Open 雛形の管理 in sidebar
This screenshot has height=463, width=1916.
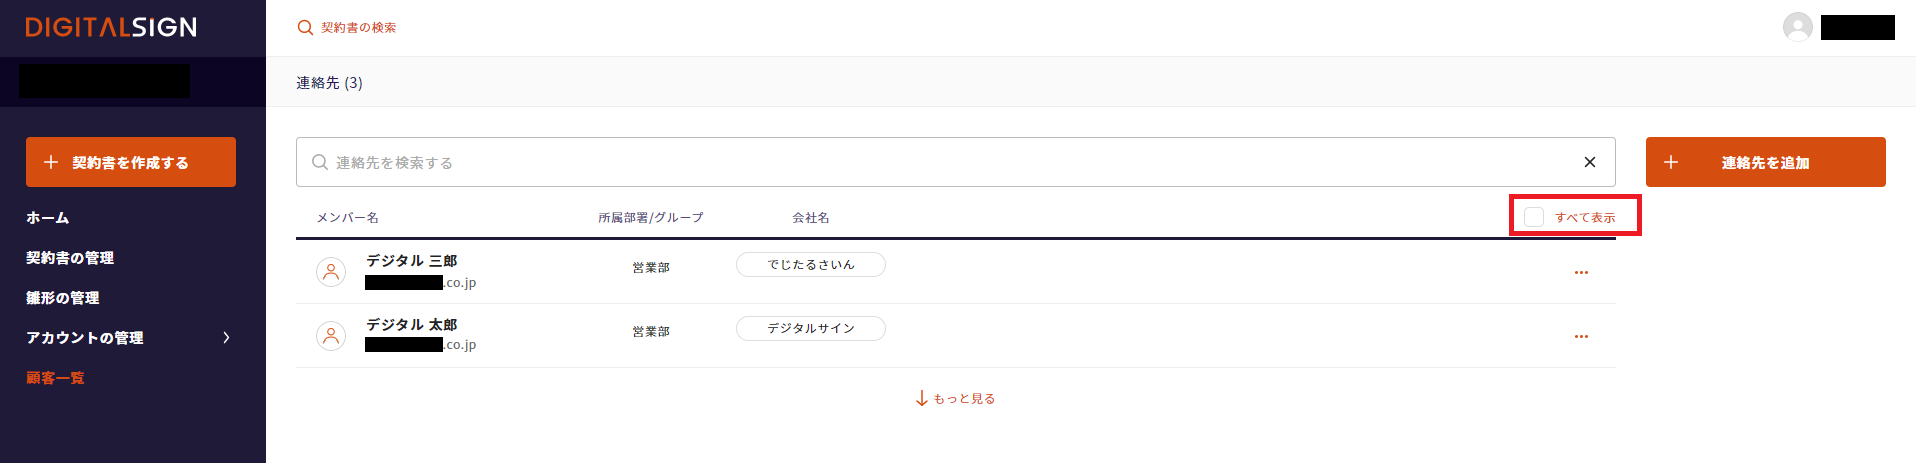(62, 298)
